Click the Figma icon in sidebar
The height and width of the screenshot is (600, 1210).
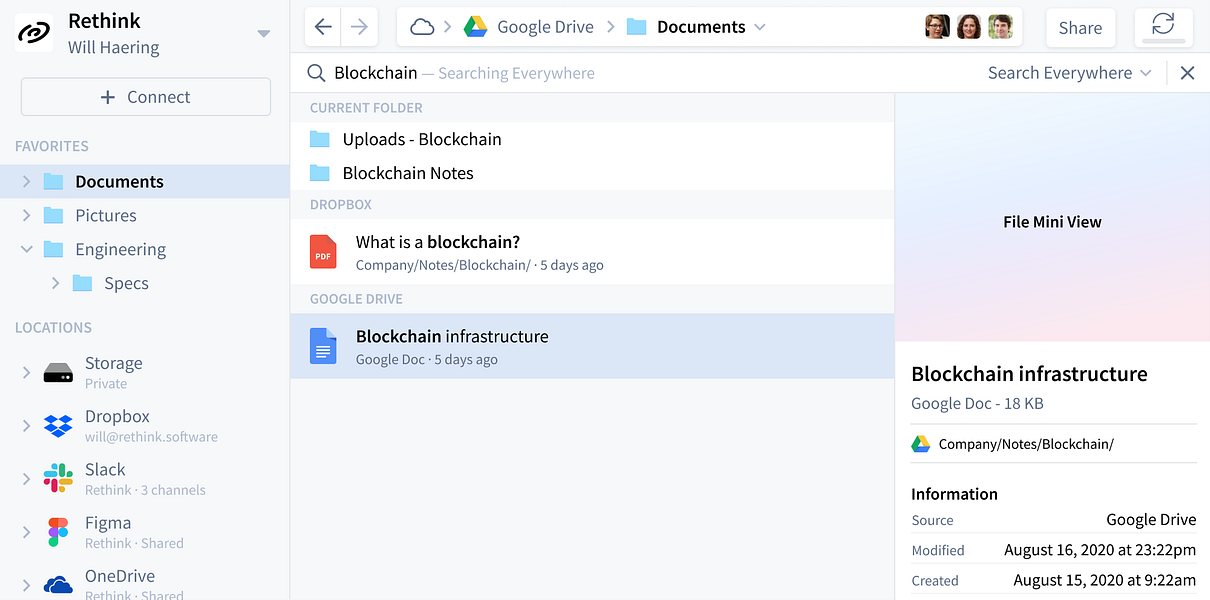[x=58, y=532]
